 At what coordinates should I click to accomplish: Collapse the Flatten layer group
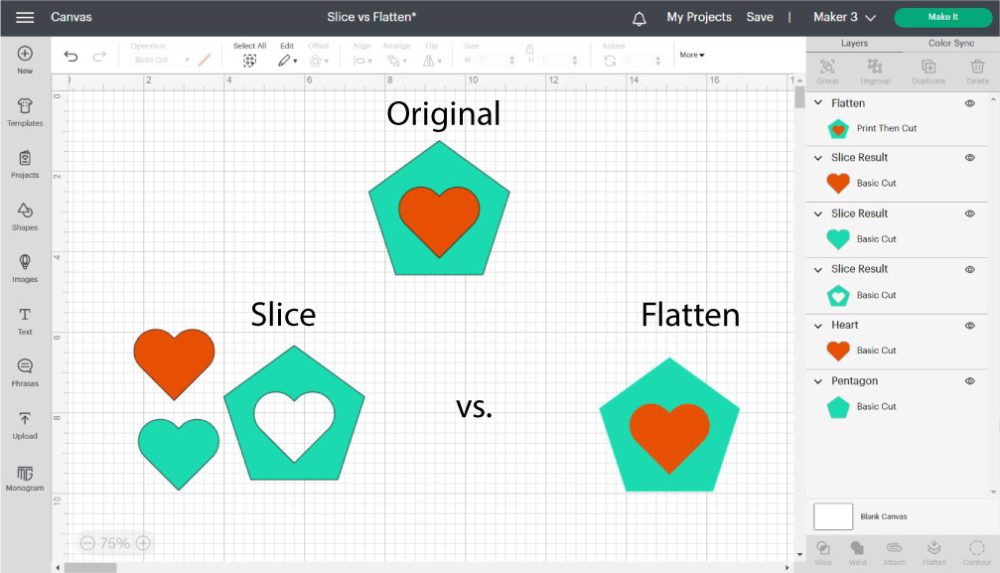point(818,103)
